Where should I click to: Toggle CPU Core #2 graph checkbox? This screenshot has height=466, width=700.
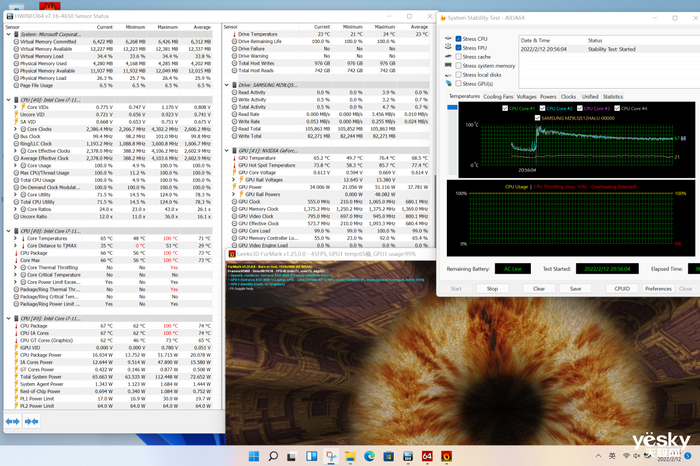point(542,108)
